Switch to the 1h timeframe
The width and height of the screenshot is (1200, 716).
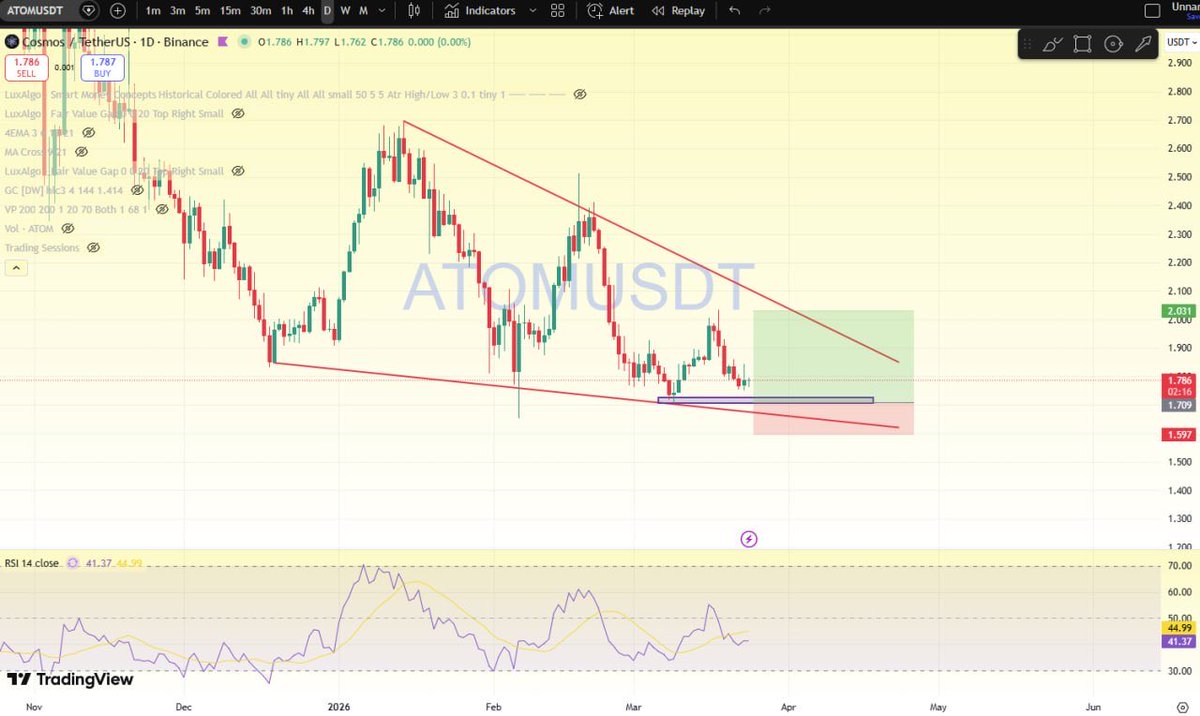pyautogui.click(x=287, y=11)
